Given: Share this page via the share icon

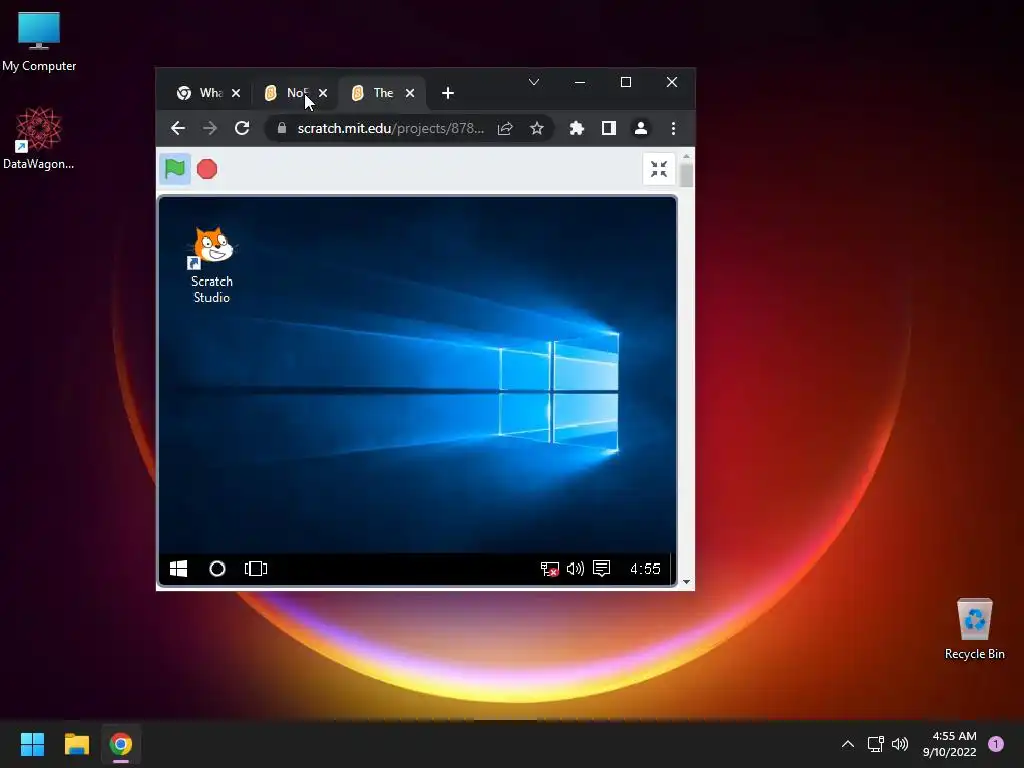Looking at the screenshot, I should point(505,128).
